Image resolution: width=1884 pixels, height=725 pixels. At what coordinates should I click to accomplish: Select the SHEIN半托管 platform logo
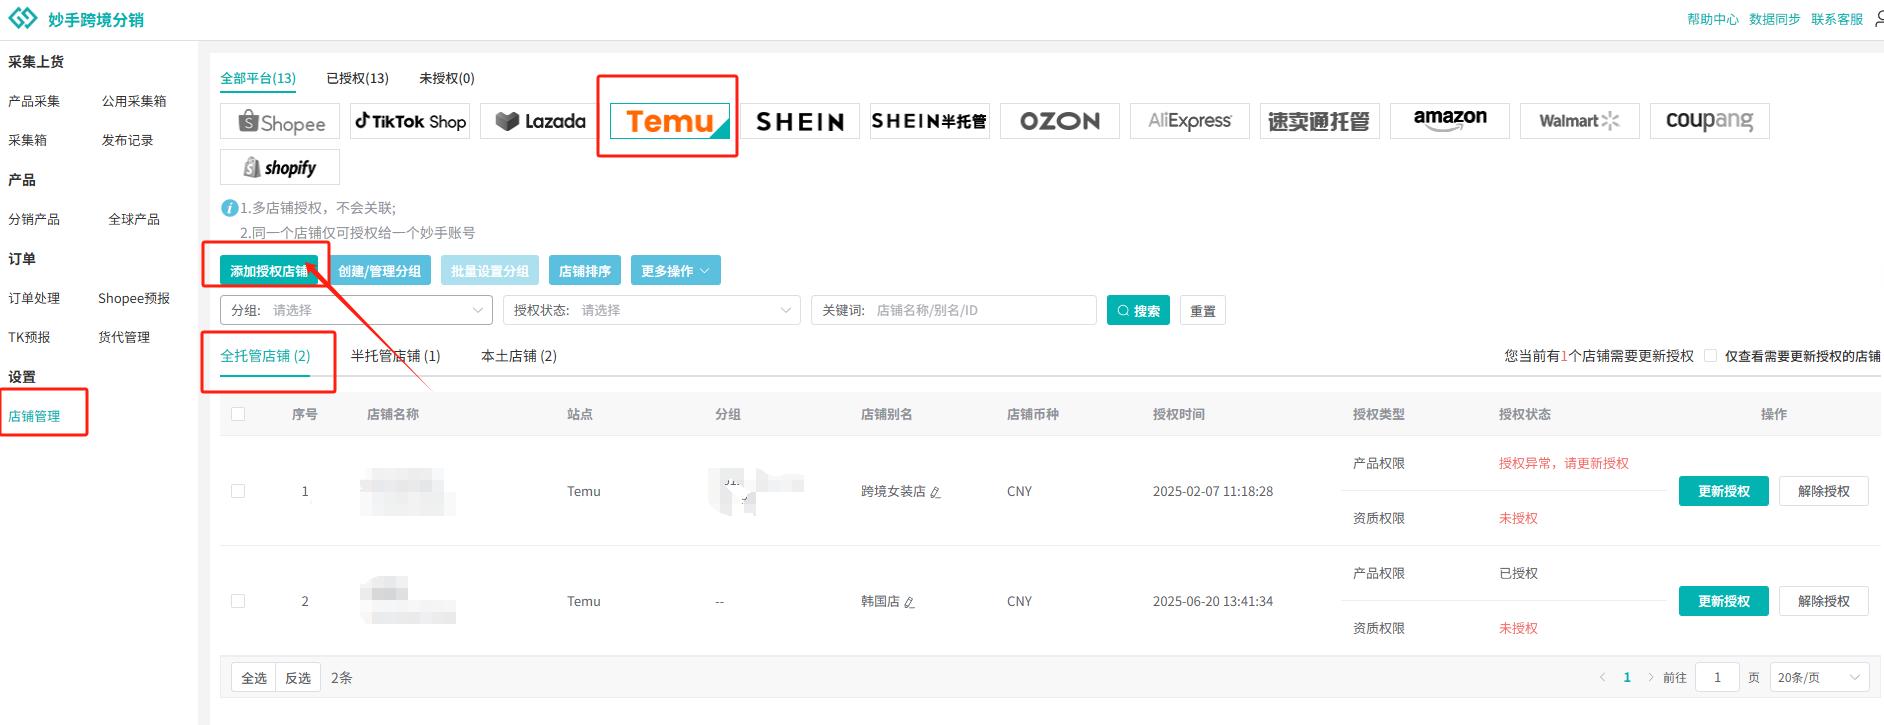tap(930, 121)
